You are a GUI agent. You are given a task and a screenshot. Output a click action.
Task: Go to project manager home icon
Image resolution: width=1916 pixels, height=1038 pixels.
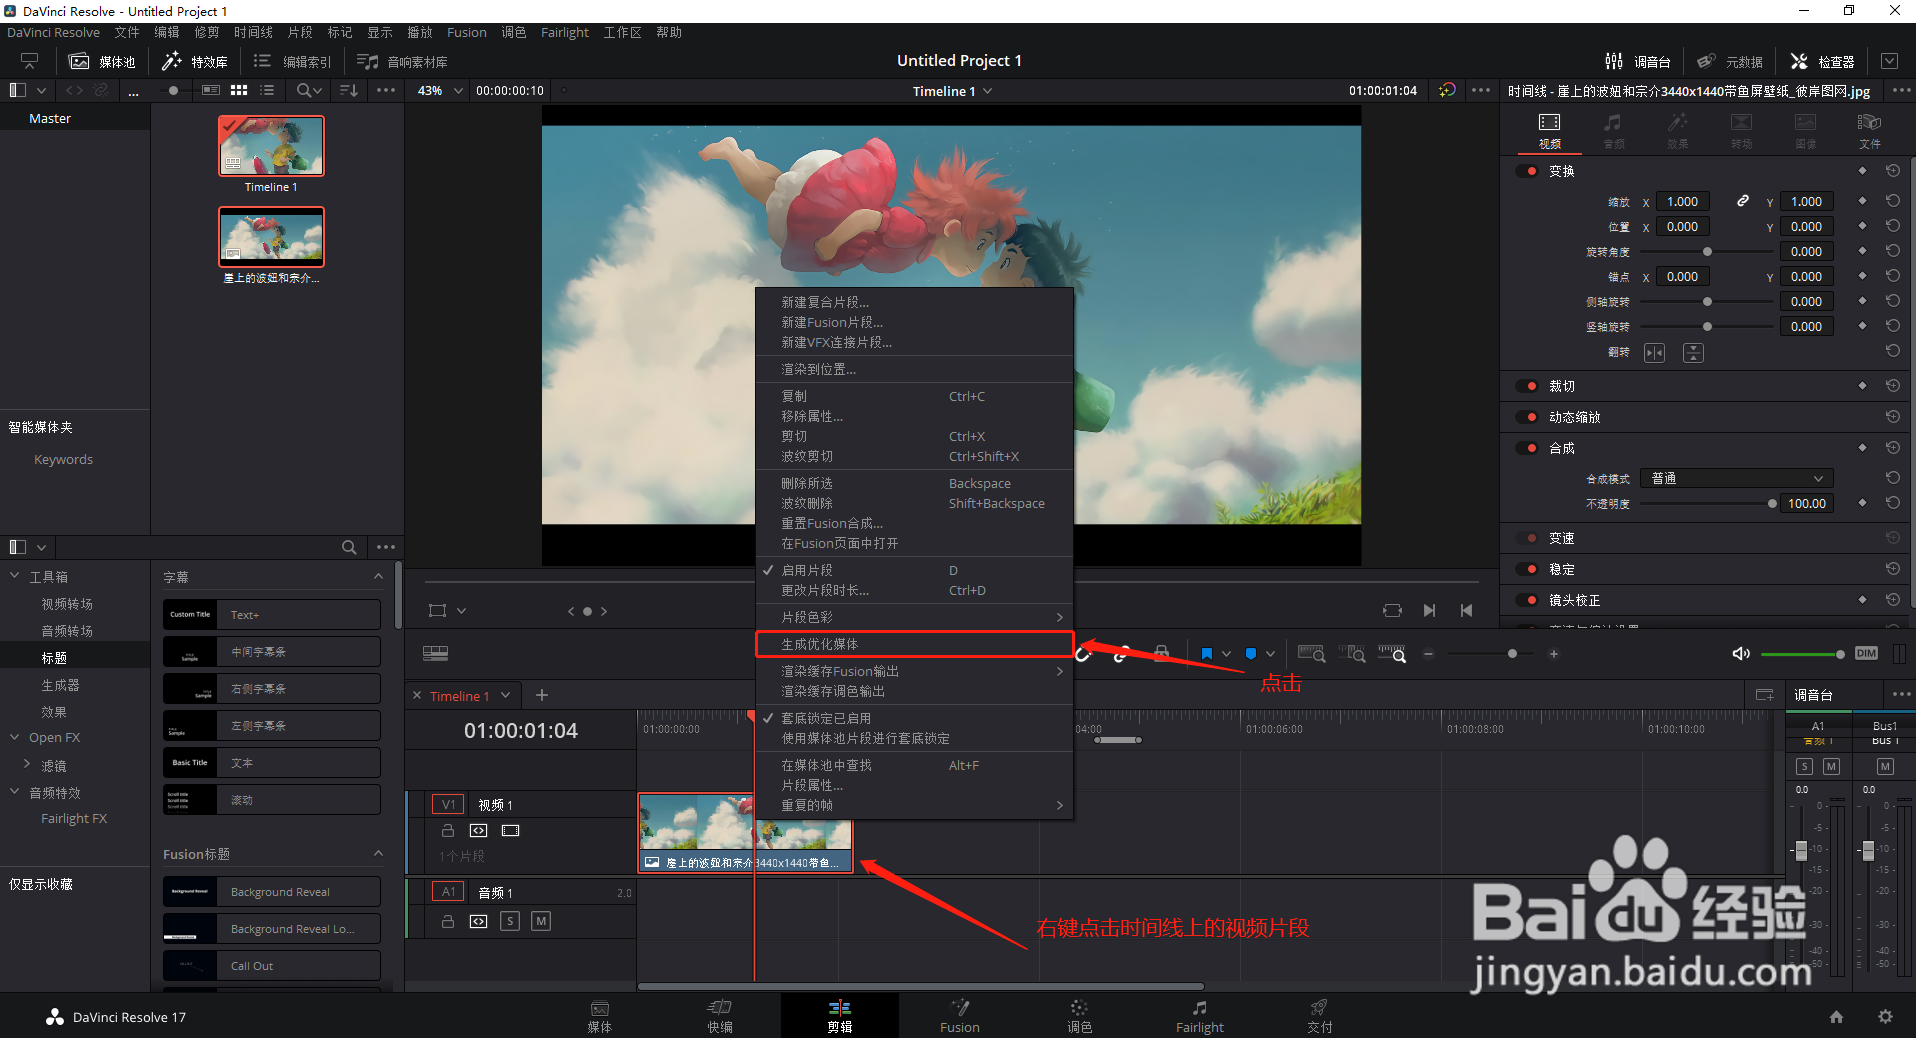coord(1836,1017)
